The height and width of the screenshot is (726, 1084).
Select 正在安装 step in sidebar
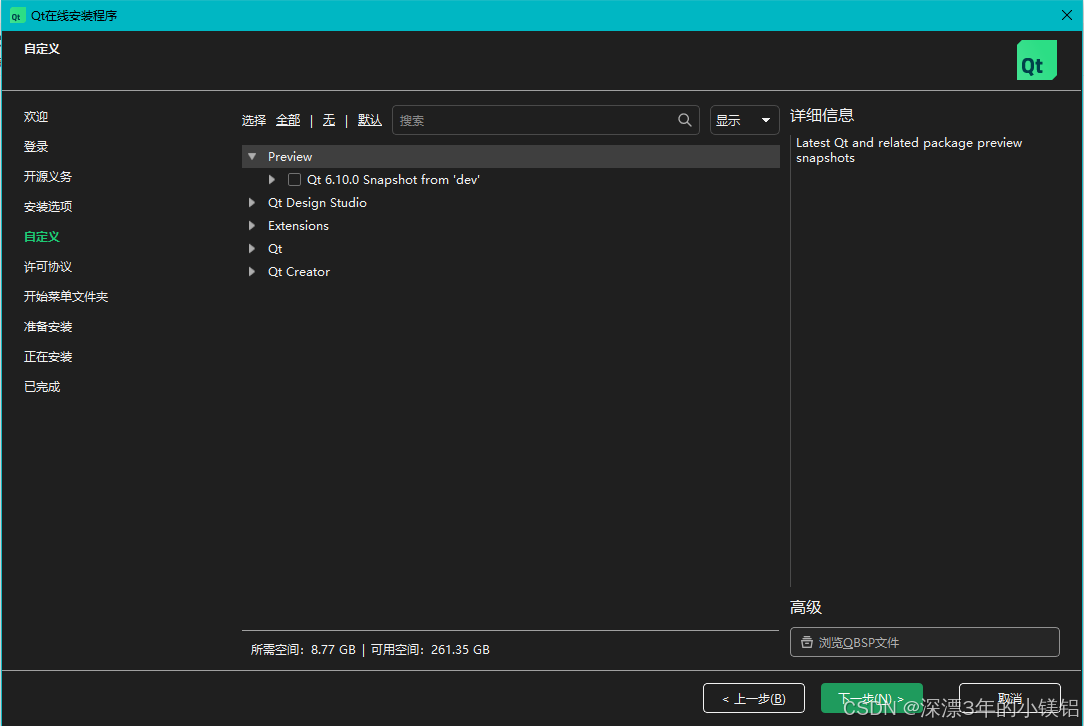coord(48,357)
